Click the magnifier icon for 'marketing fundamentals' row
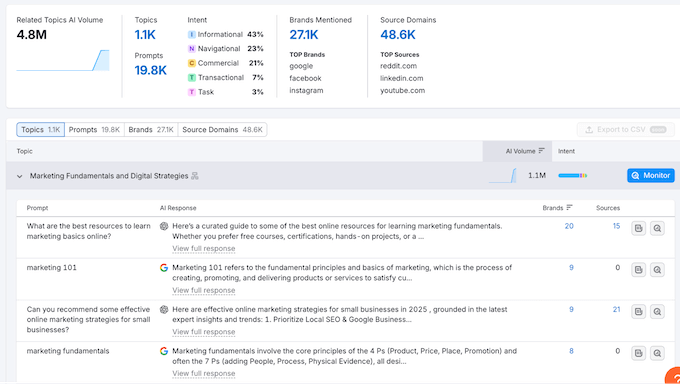Viewport: 680px width, 384px height. (657, 353)
